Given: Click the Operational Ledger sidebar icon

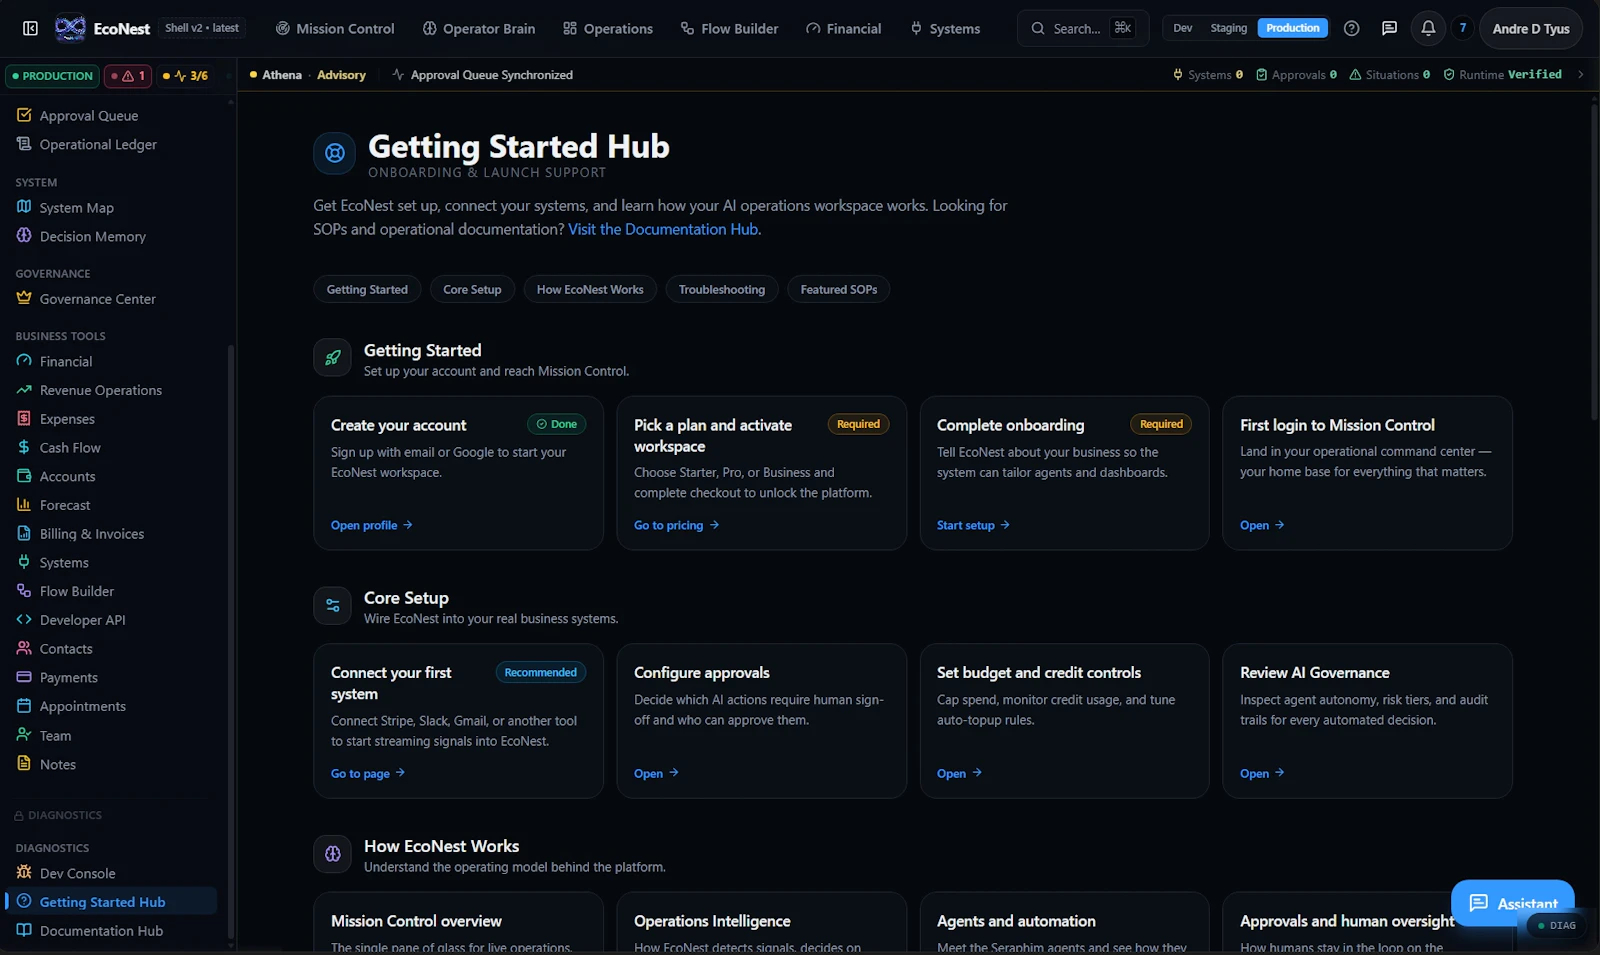Looking at the screenshot, I should pos(24,144).
